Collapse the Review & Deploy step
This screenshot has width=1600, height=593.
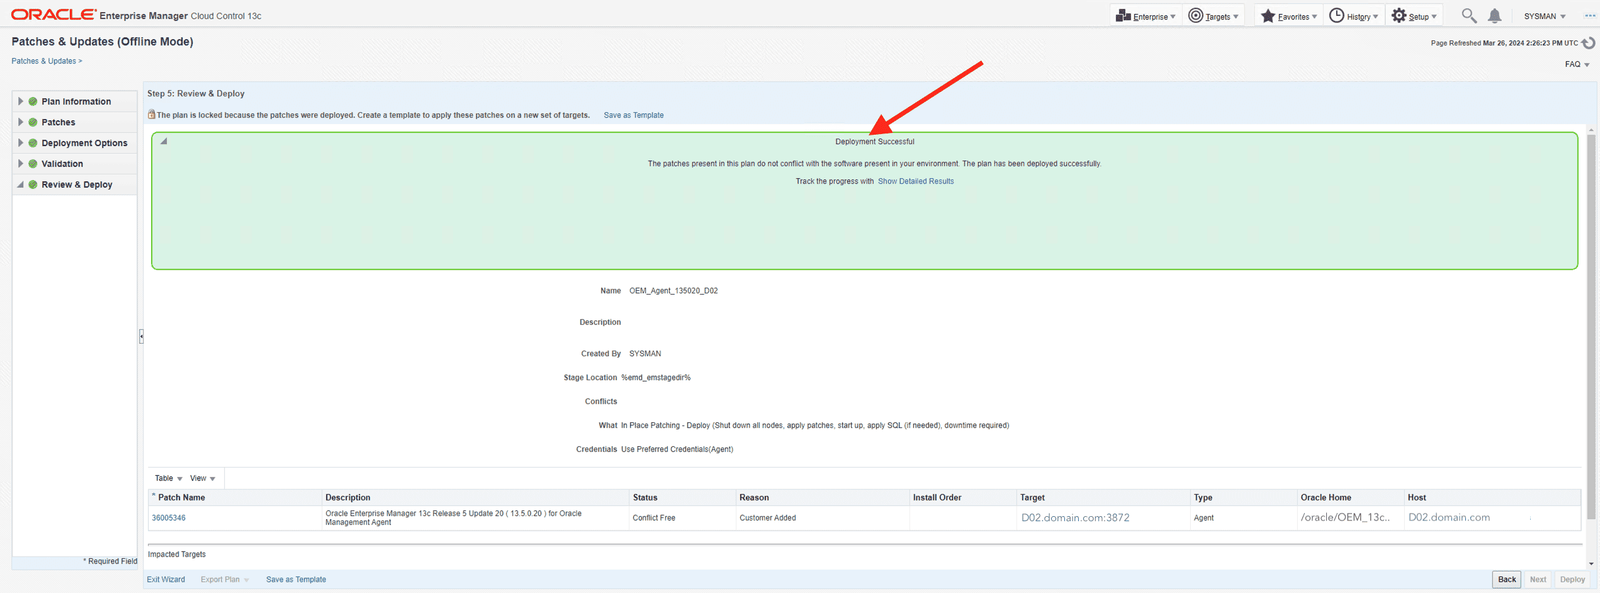coord(20,185)
